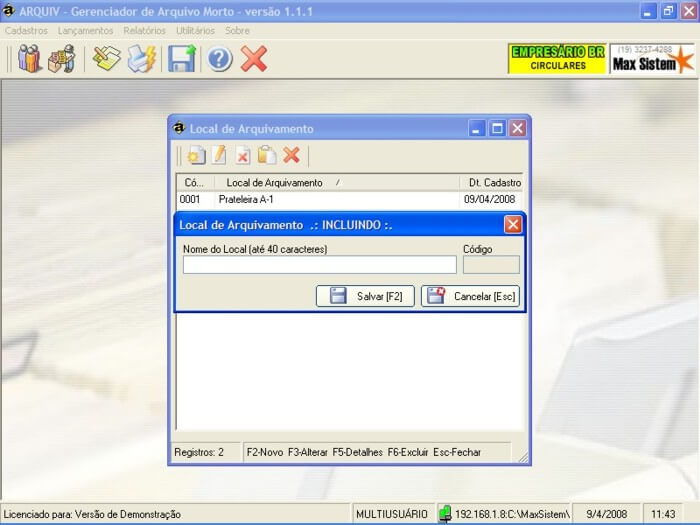Click the Local de Arquivamento window title icon
The height and width of the screenshot is (525, 700).
tap(179, 128)
